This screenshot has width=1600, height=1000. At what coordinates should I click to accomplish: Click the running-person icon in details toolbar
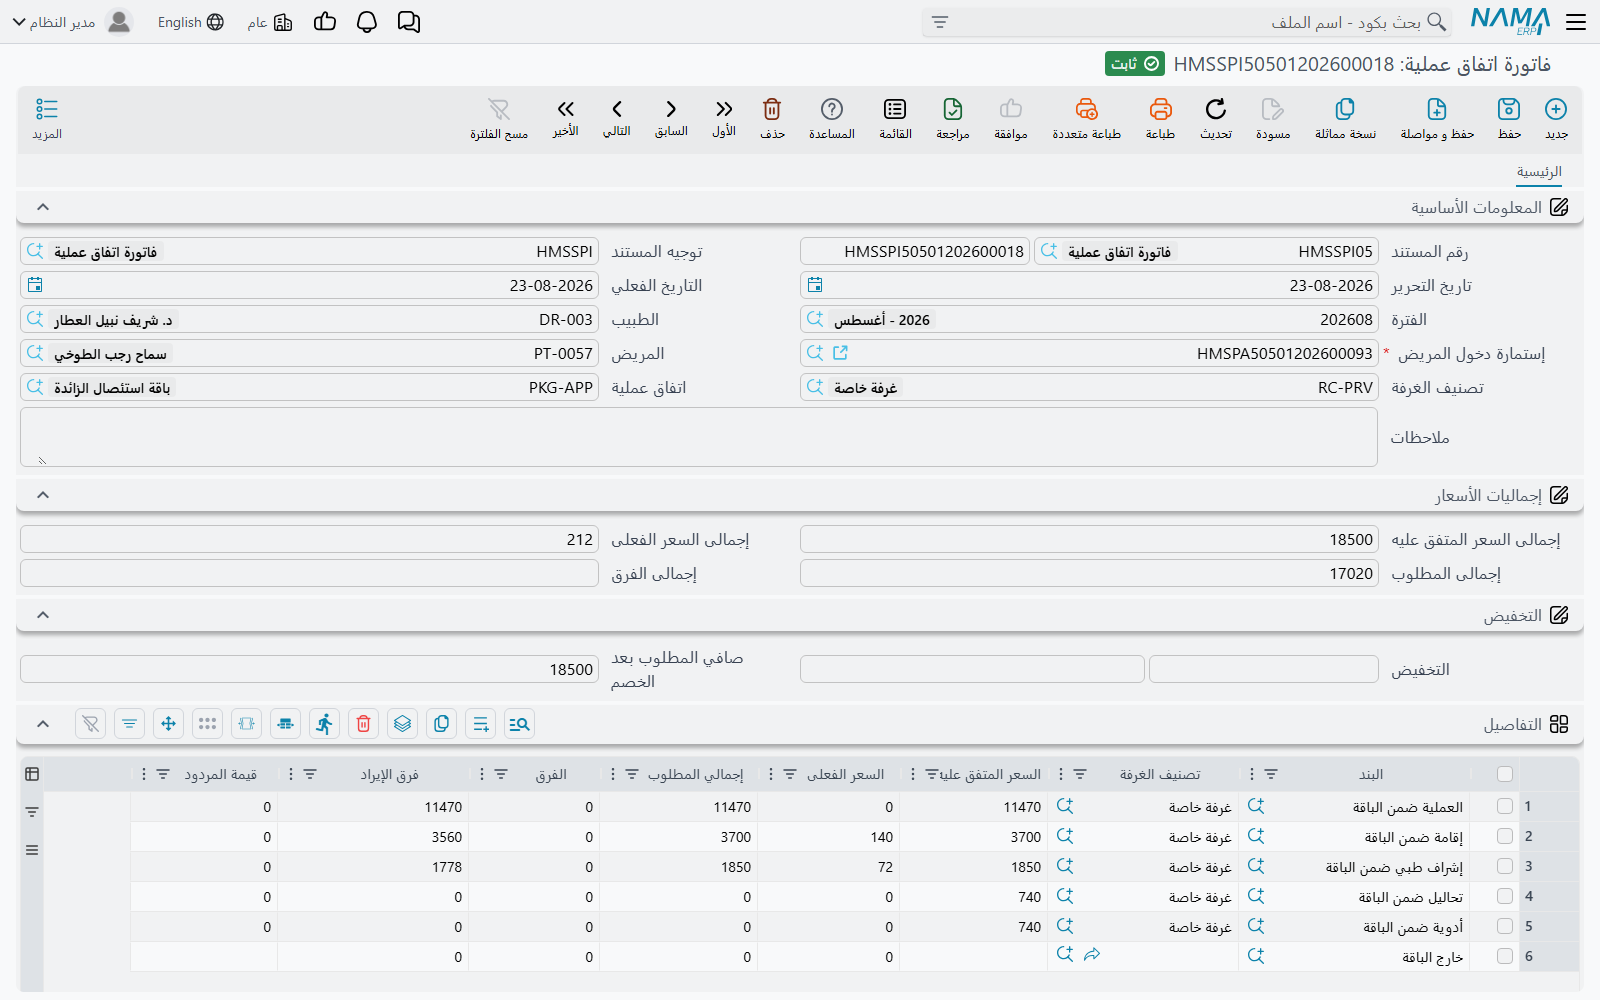(x=325, y=724)
